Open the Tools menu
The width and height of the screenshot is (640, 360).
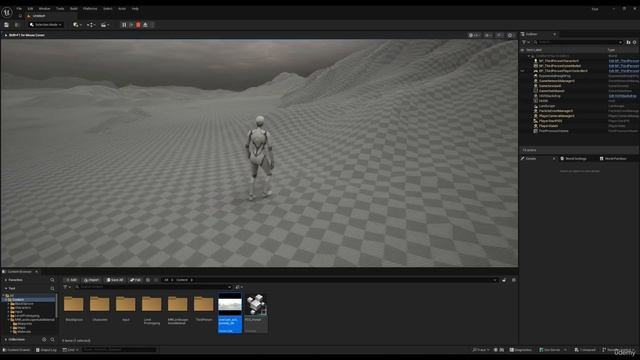pos(60,9)
